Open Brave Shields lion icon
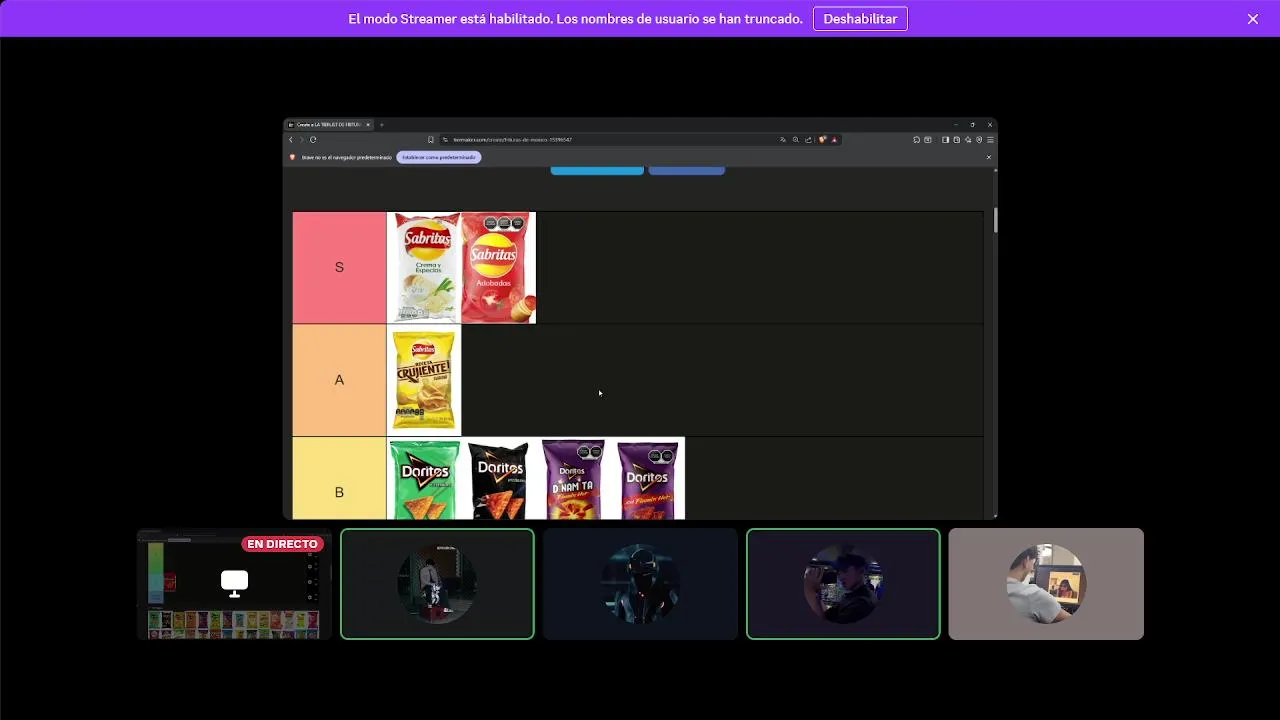Screen dimensions: 1280x720 coord(822,140)
